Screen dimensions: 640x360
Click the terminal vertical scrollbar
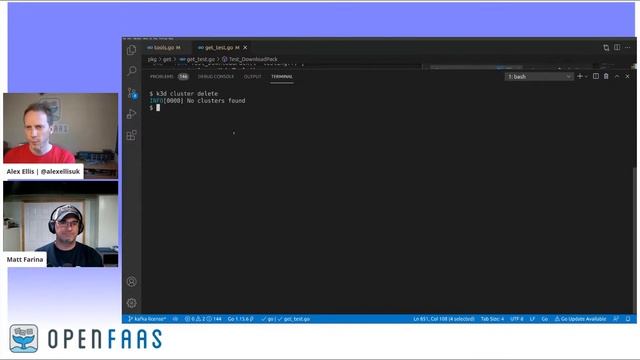point(634,241)
